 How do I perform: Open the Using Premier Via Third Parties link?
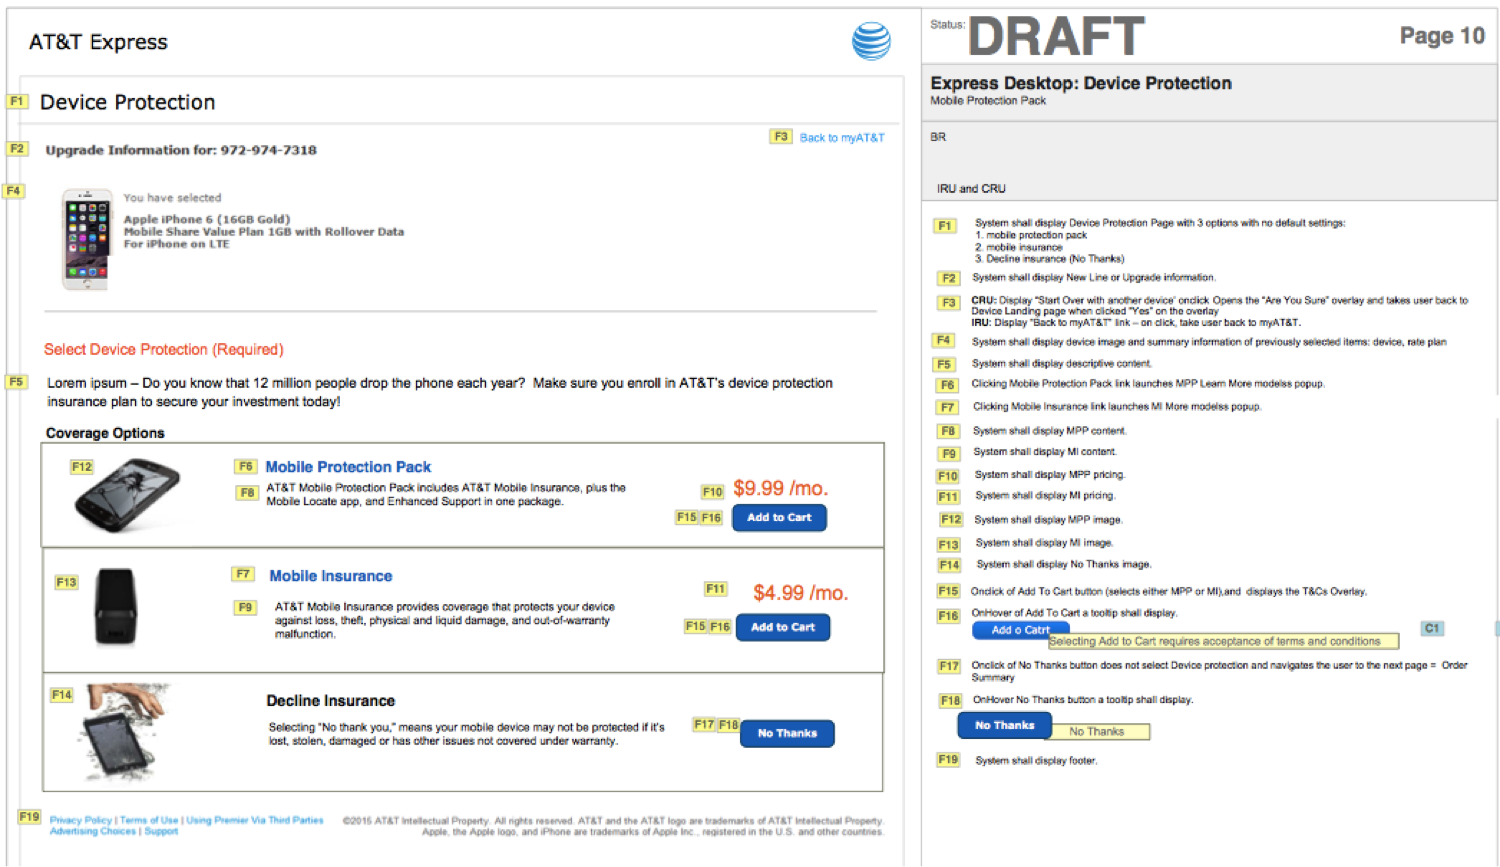(x=255, y=820)
